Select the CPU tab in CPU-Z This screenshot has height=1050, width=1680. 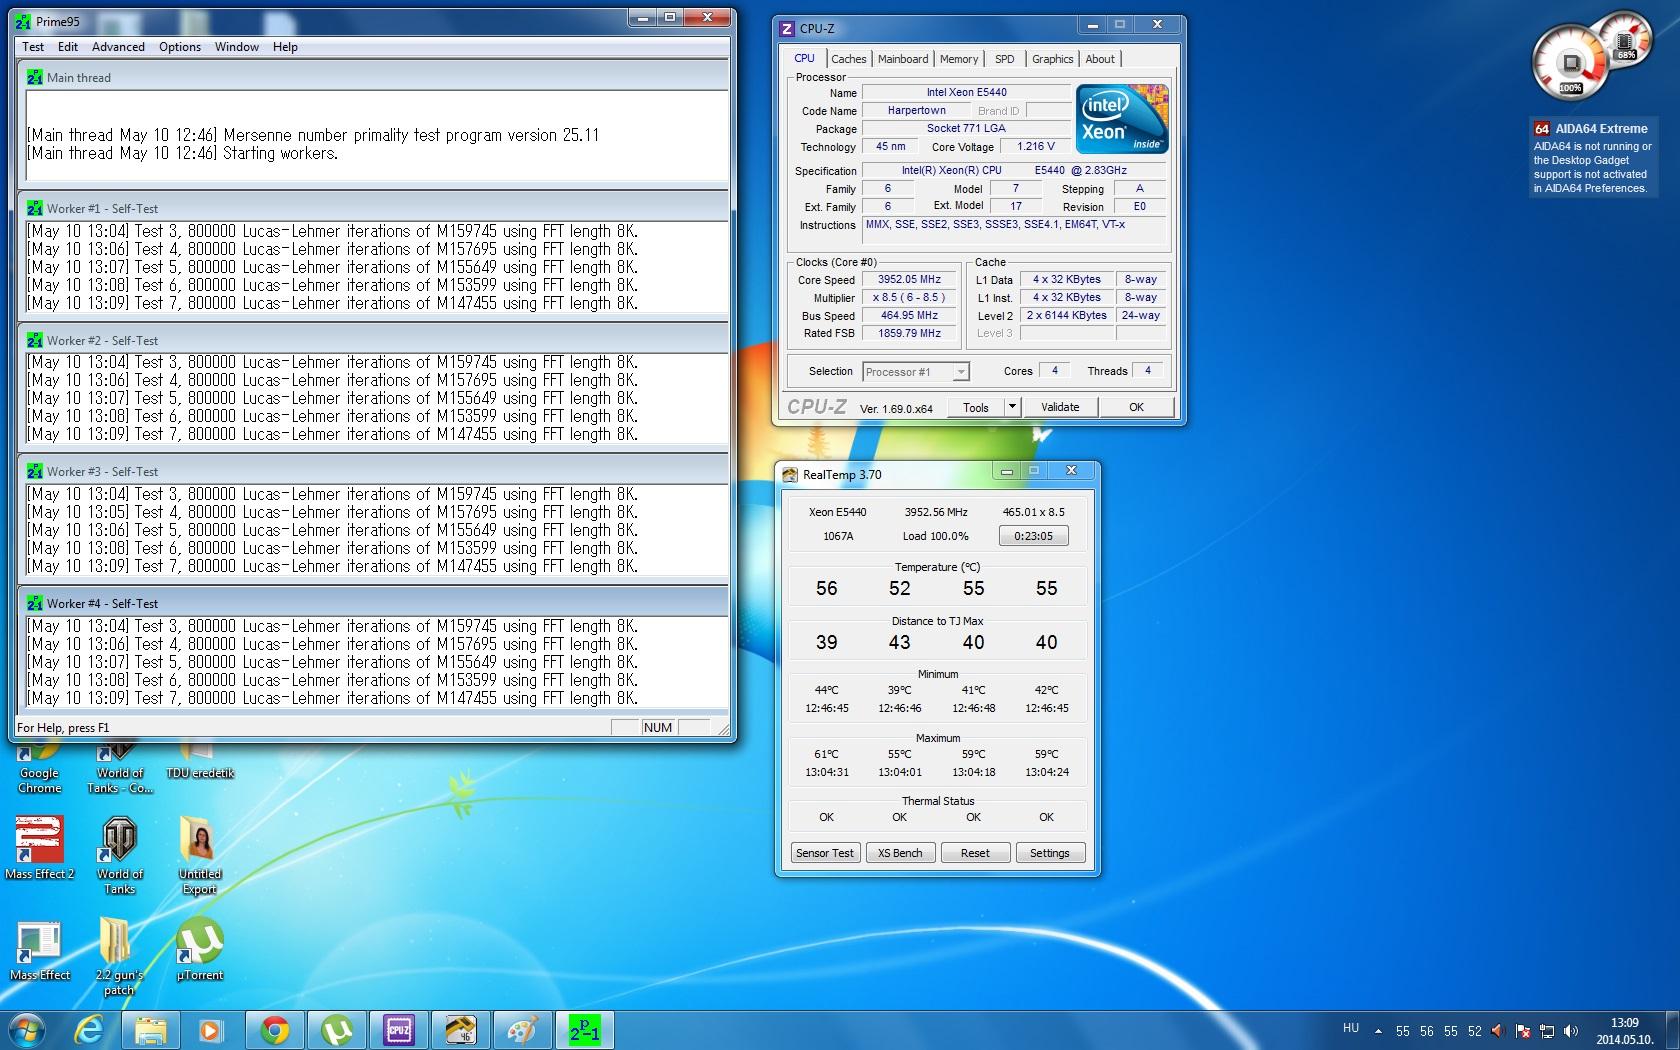click(x=804, y=58)
